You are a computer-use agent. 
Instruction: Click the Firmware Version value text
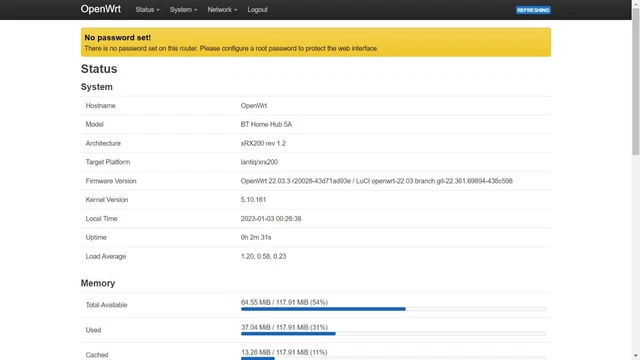click(x=376, y=181)
